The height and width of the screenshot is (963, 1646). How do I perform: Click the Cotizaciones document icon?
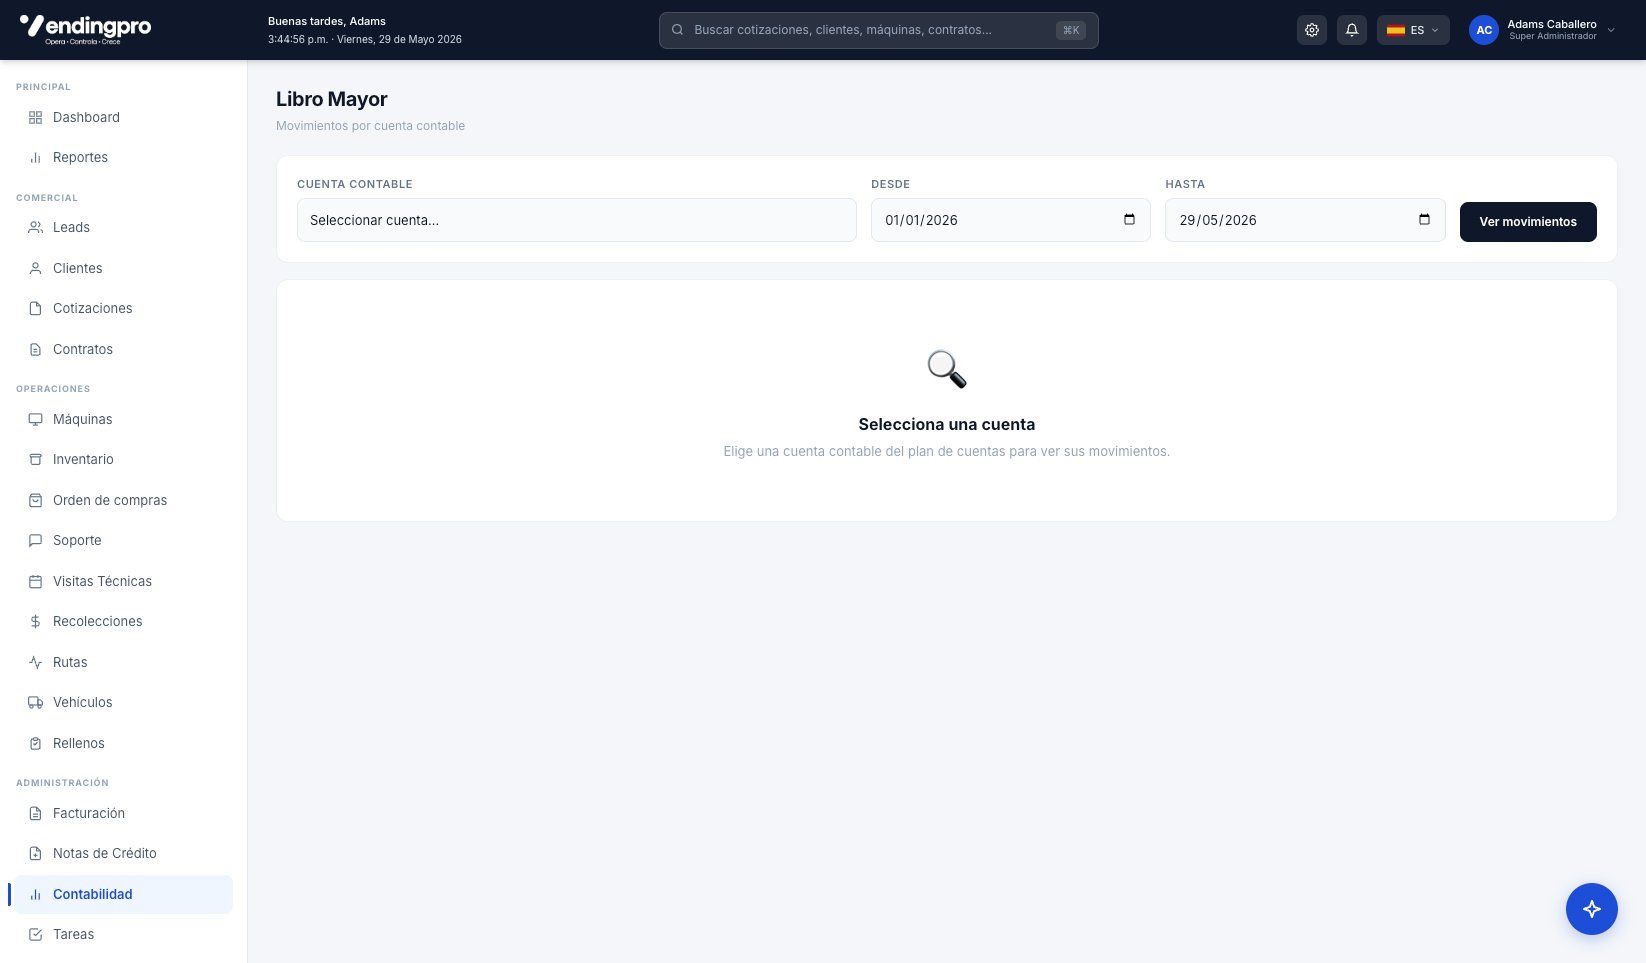(35, 309)
